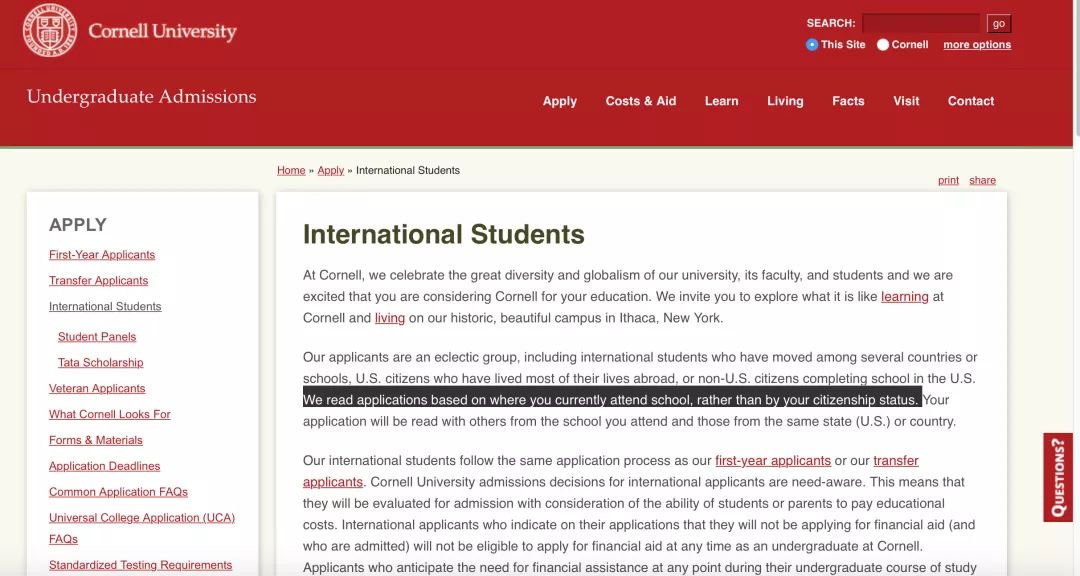Go to Apply in the breadcrumb
Image resolution: width=1080 pixels, height=576 pixels.
tap(330, 170)
